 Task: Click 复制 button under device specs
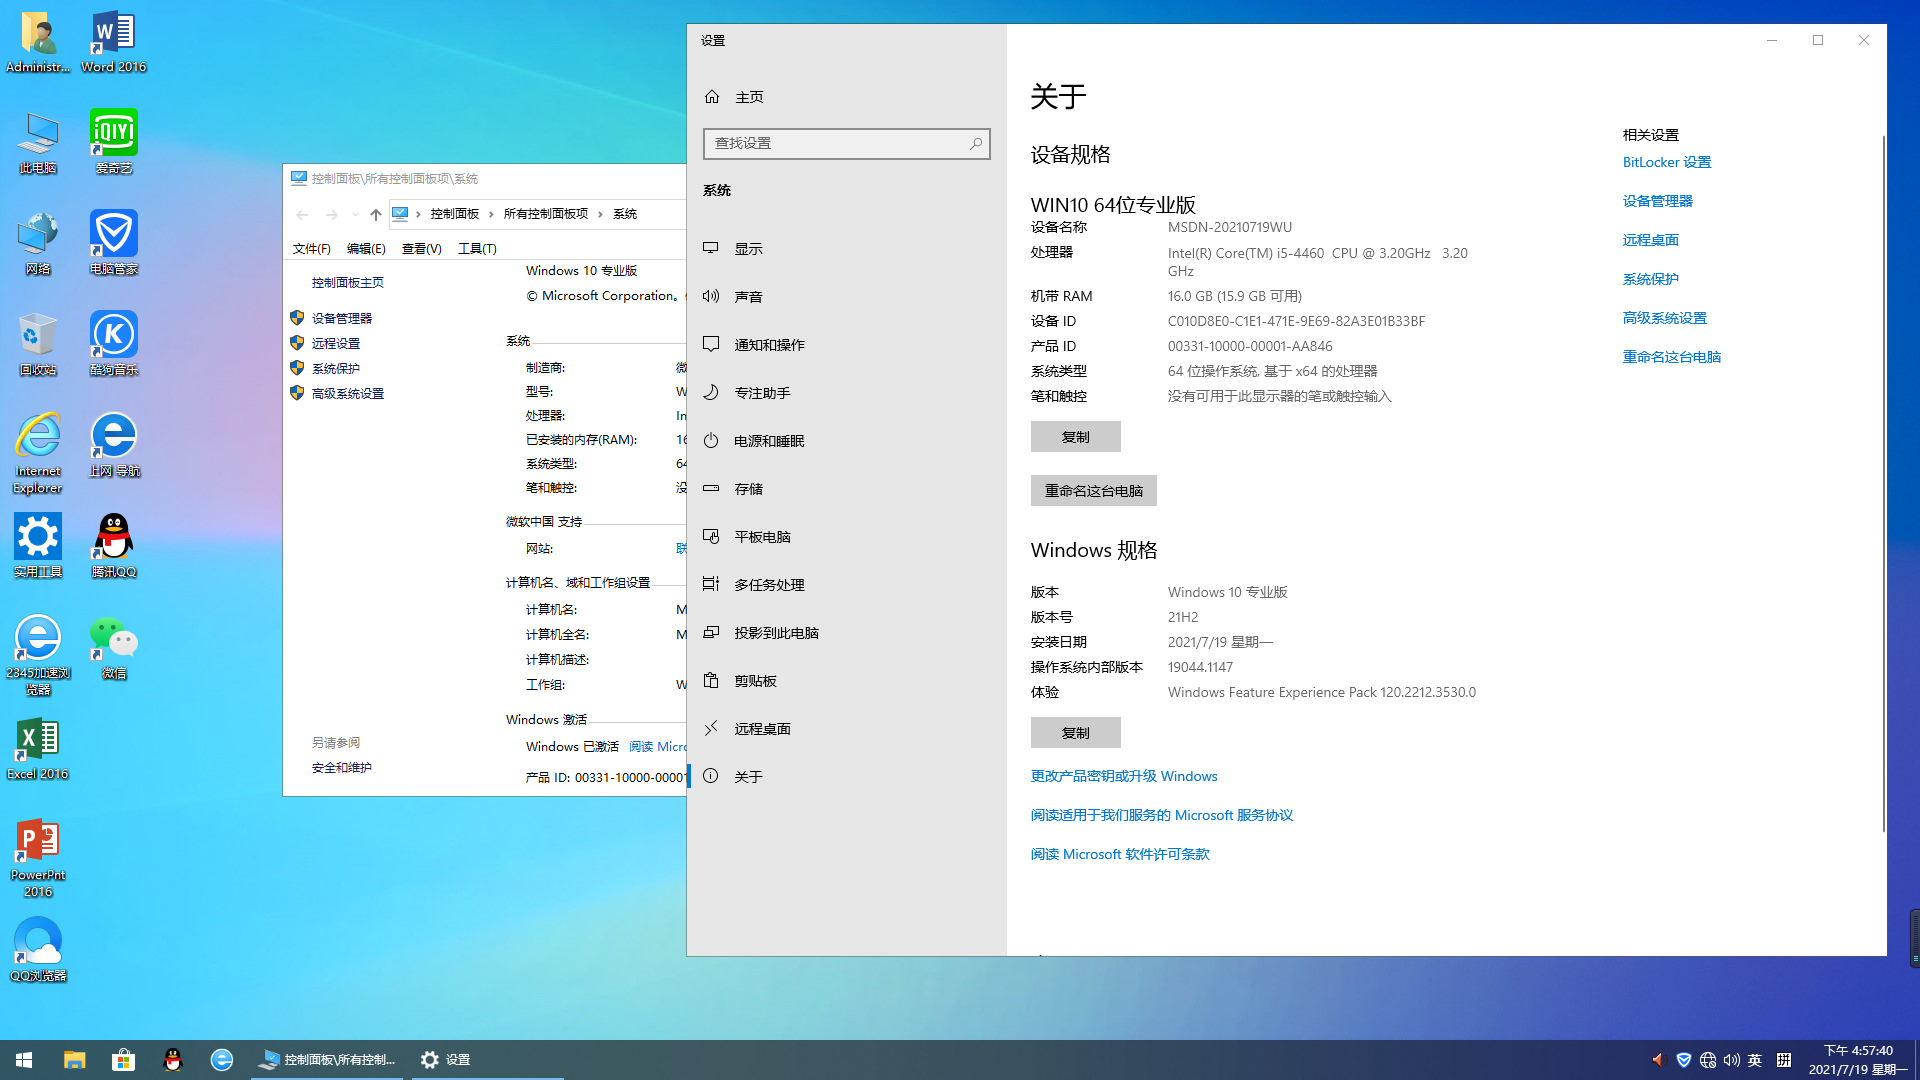[1075, 437]
